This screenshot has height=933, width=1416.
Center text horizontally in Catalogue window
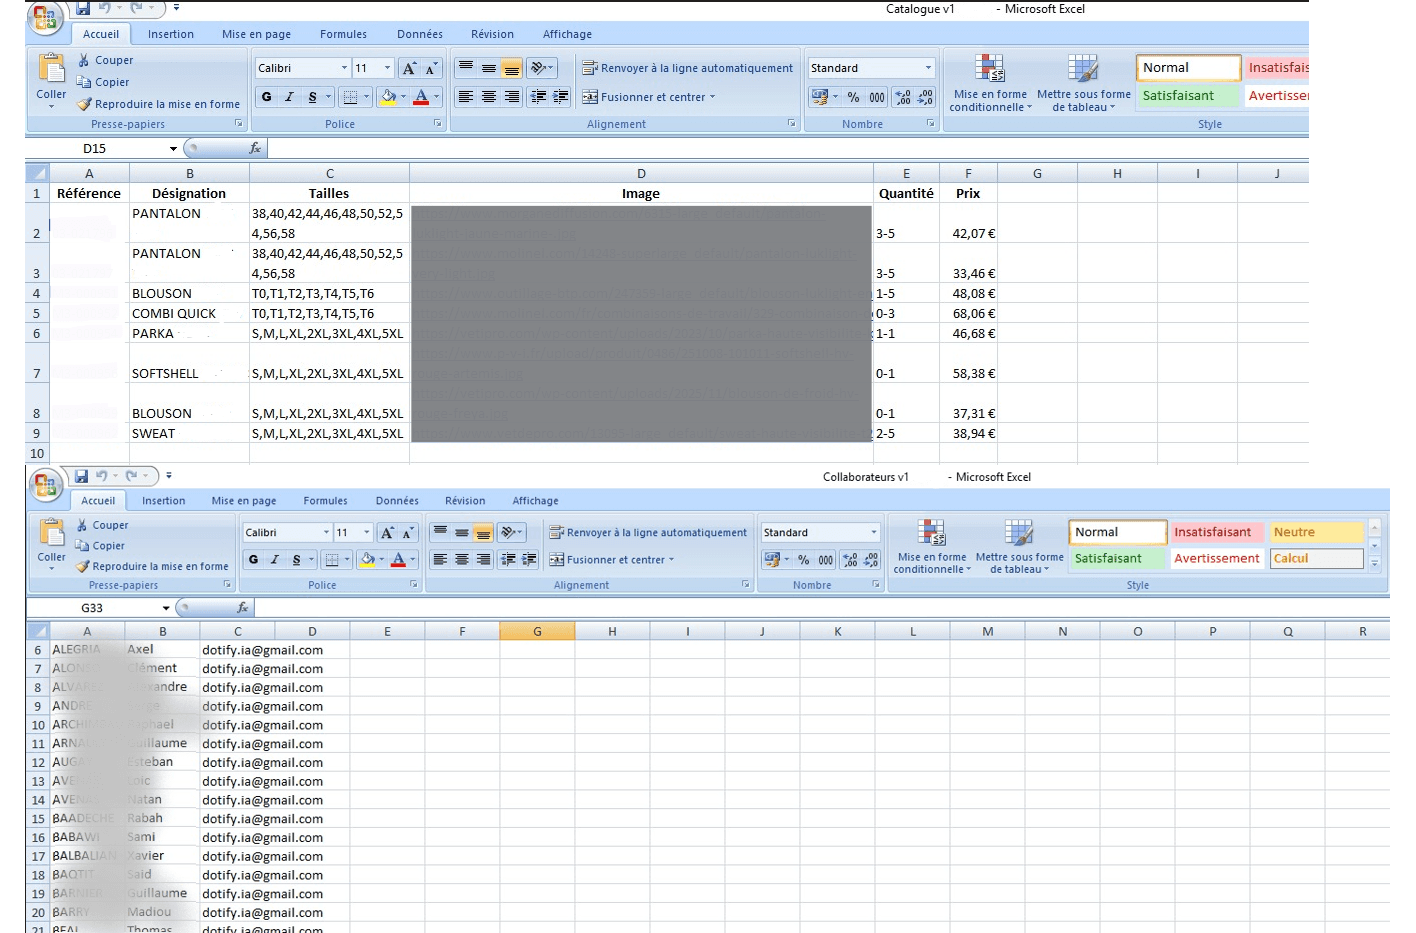click(x=489, y=97)
